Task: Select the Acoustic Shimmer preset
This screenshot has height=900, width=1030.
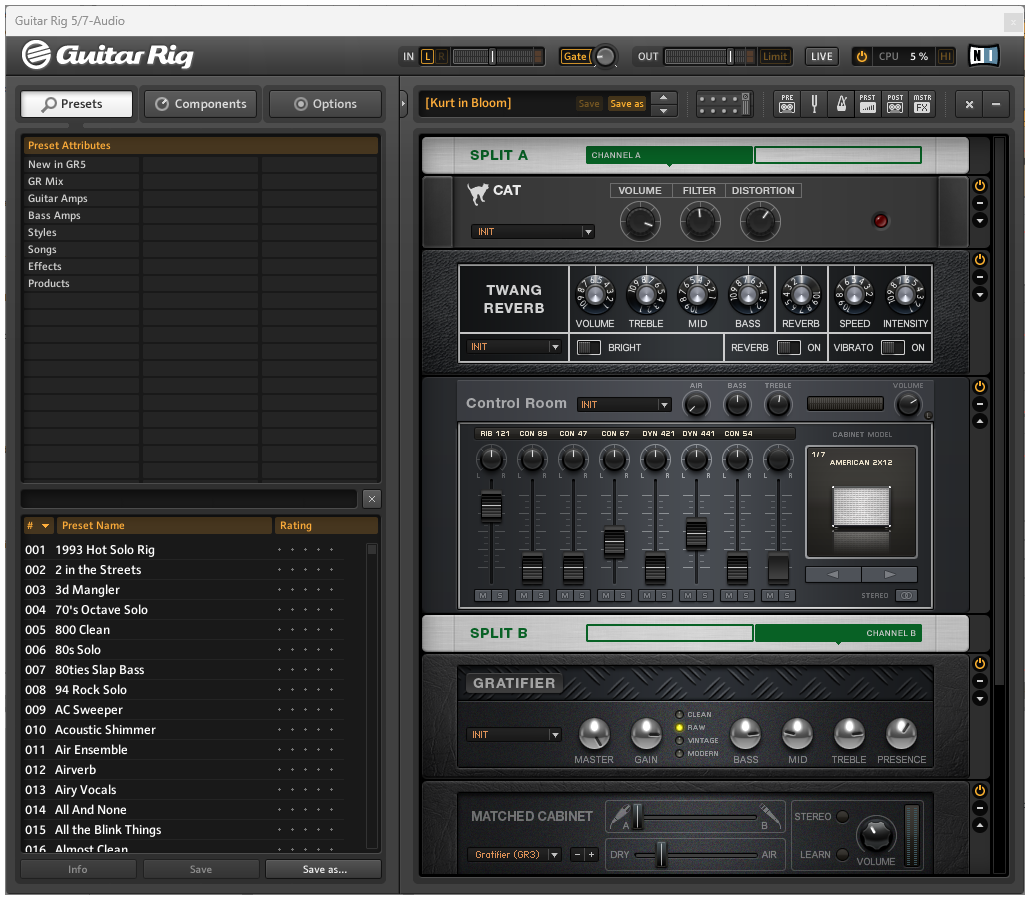Action: [103, 729]
